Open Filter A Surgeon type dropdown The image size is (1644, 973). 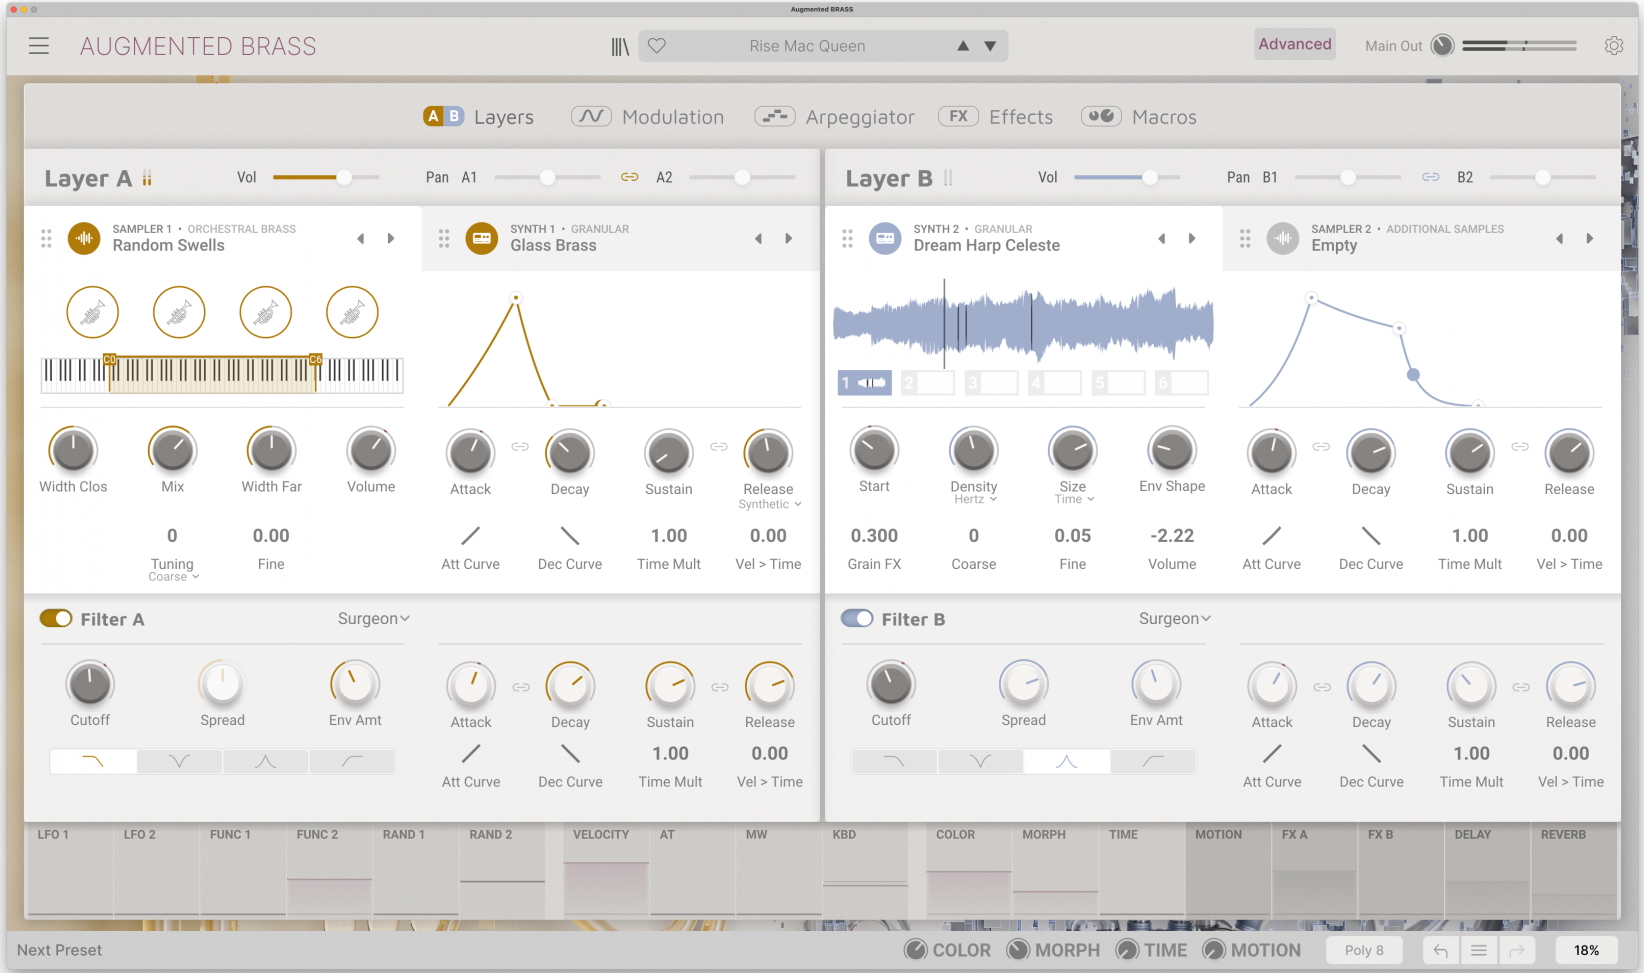[373, 619]
